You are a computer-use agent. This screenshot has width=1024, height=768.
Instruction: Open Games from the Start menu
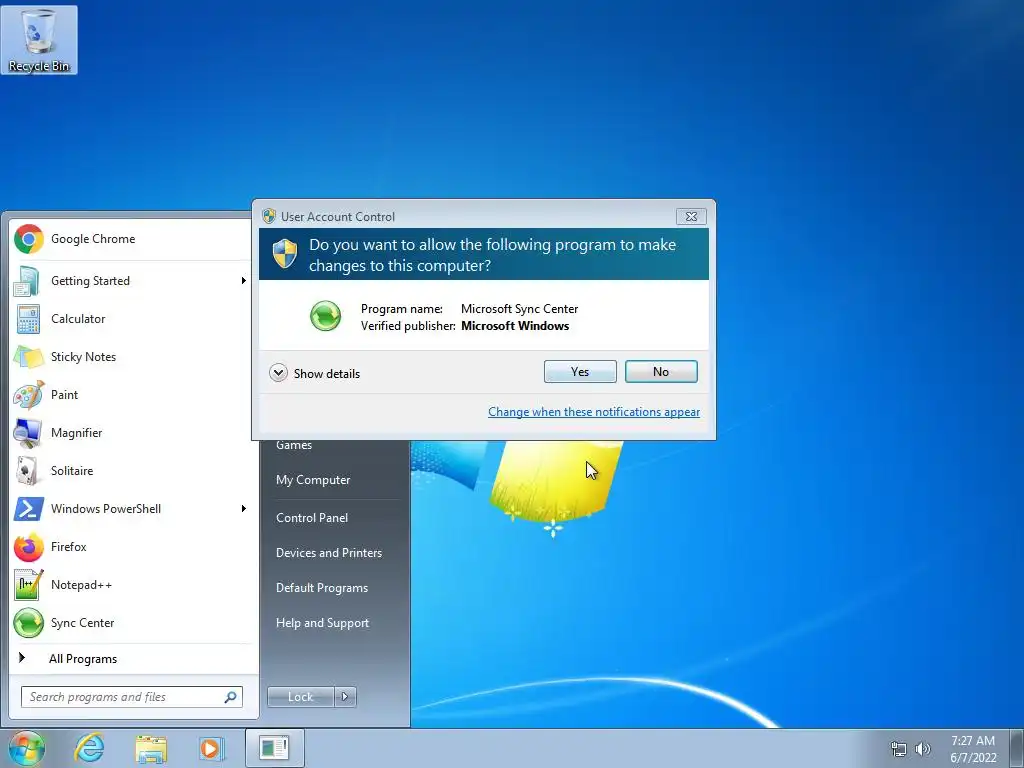point(294,445)
